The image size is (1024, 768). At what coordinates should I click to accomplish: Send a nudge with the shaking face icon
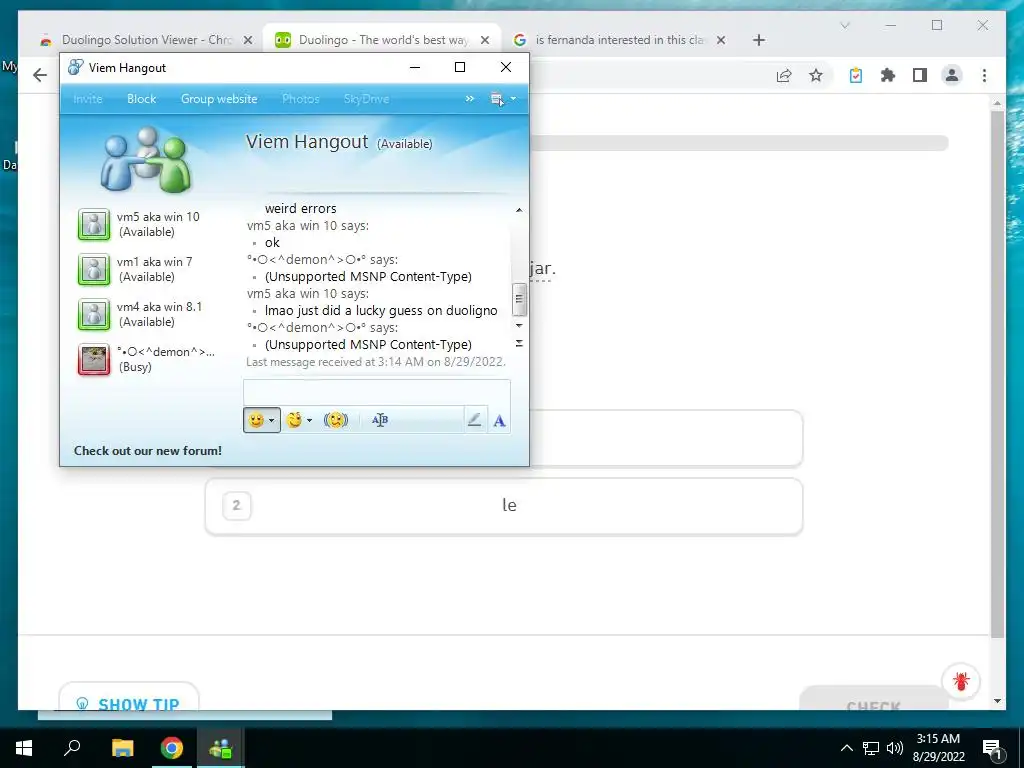[x=336, y=420]
